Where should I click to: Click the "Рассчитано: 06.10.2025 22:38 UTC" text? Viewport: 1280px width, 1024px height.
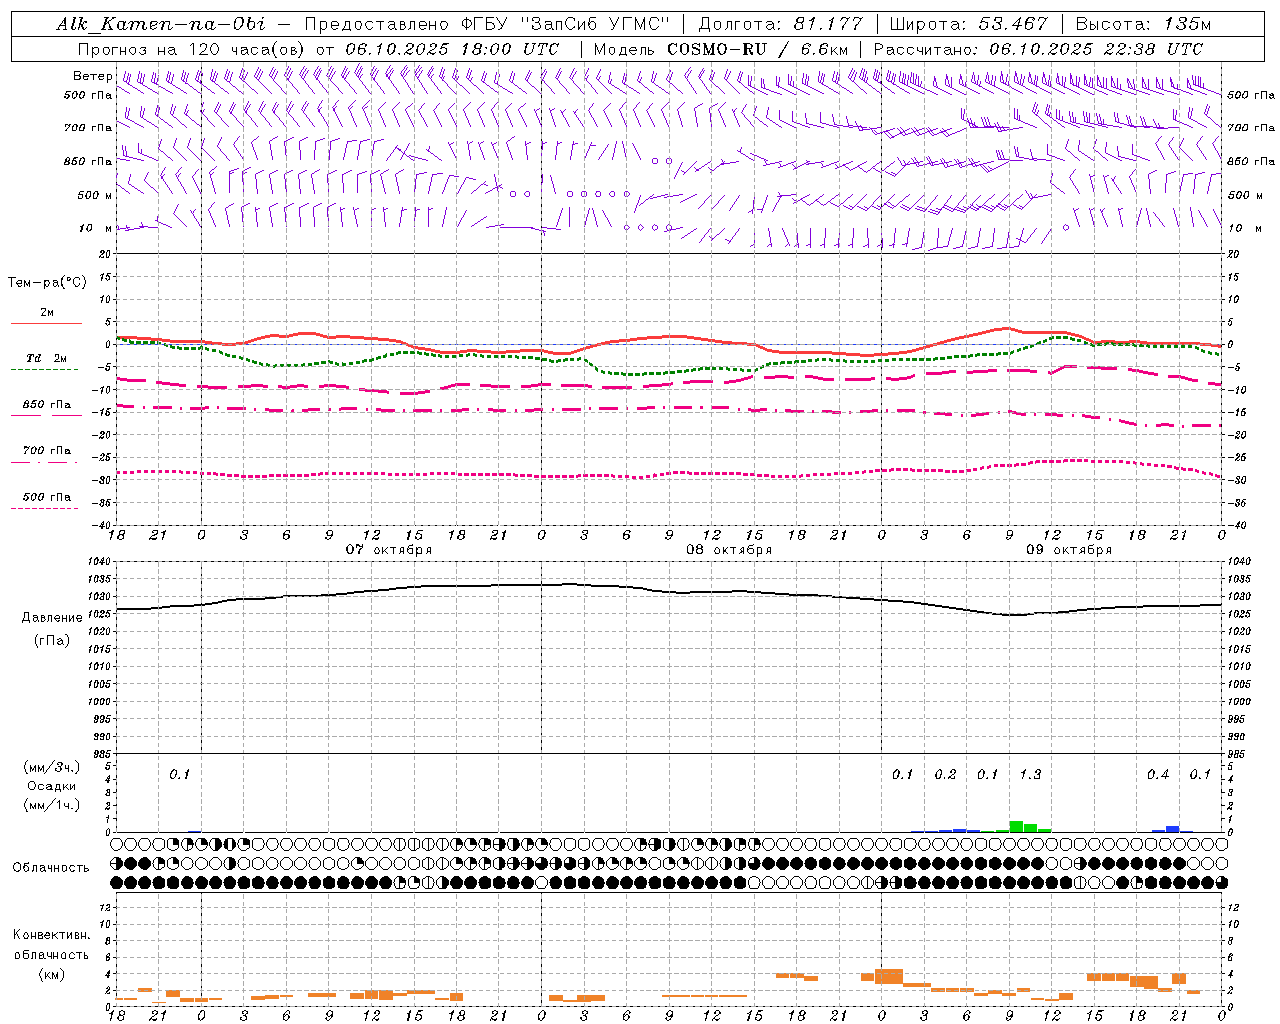click(x=1038, y=49)
